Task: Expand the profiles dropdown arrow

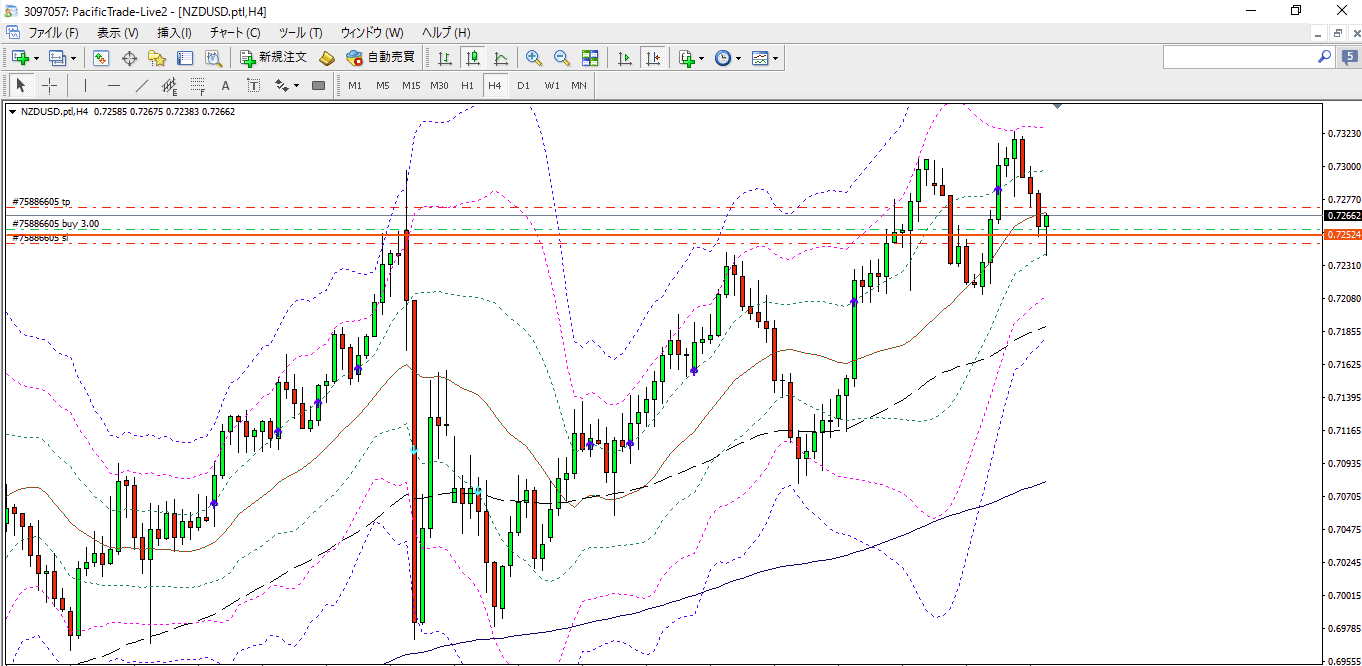Action: [74, 58]
